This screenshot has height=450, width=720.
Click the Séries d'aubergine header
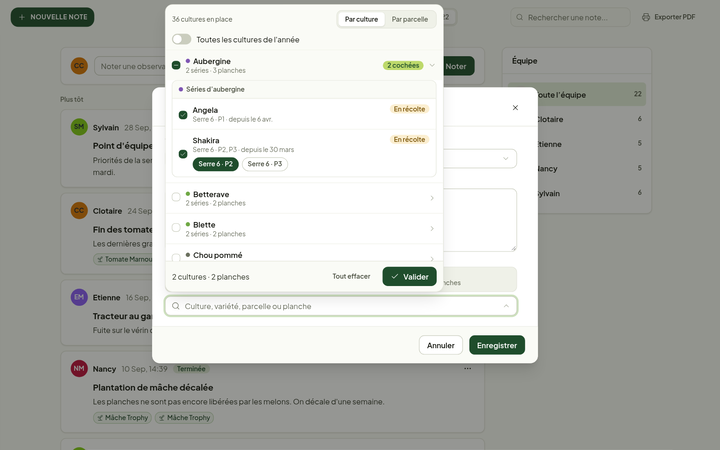(304, 90)
